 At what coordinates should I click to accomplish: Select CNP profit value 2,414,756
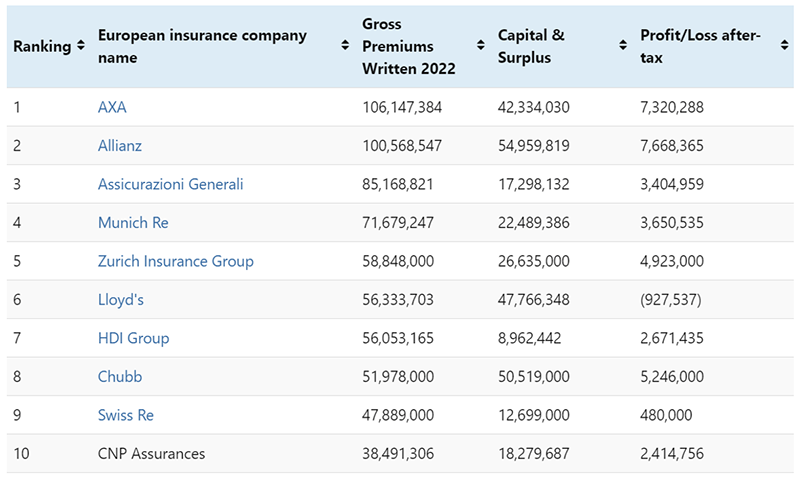[x=672, y=453]
